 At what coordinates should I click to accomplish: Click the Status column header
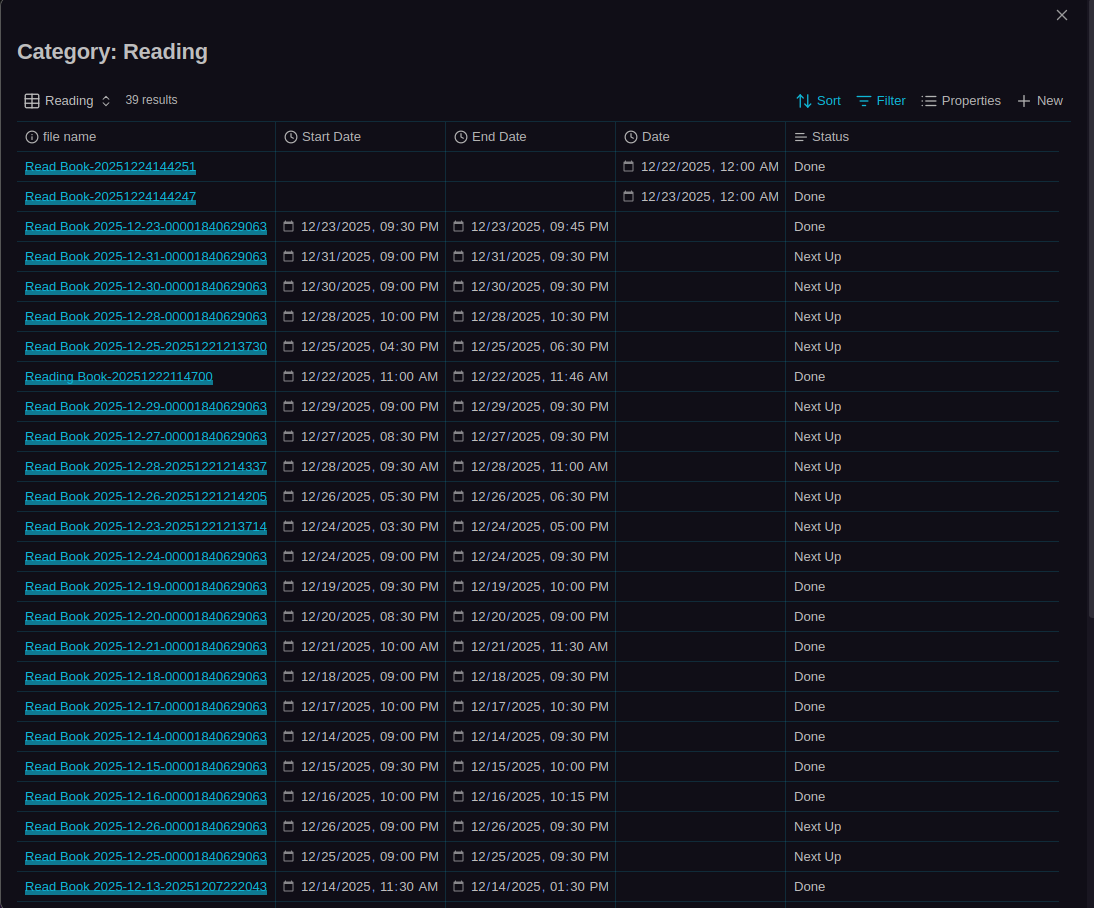coord(829,137)
